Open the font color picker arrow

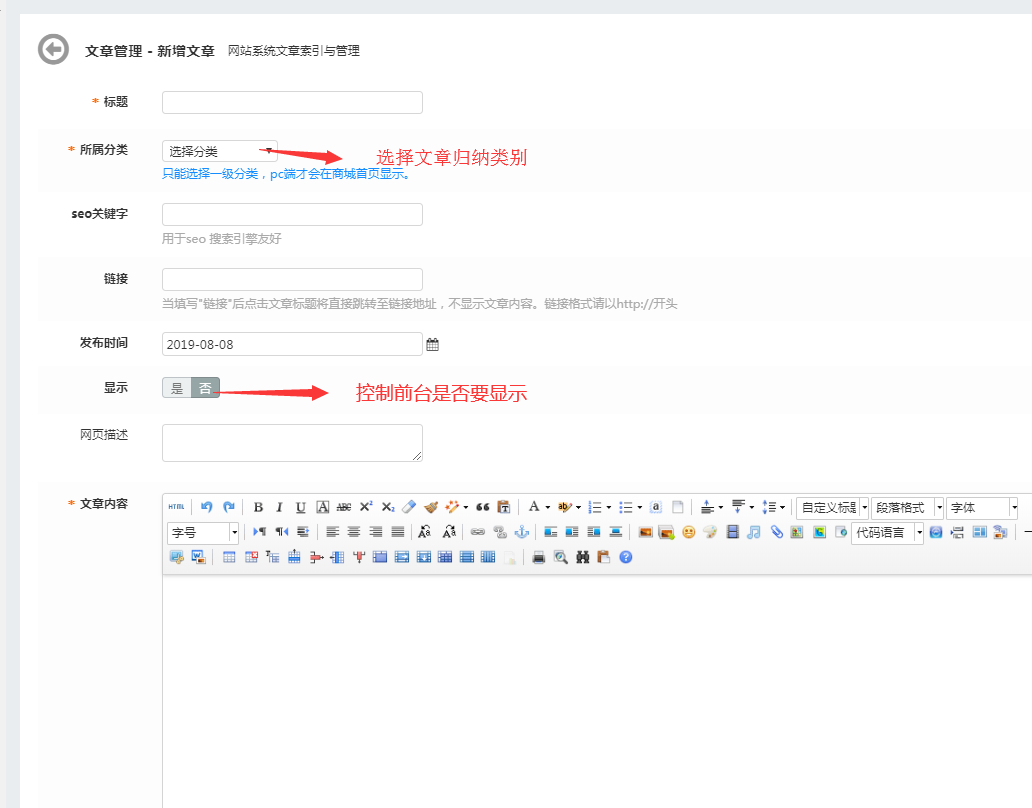(x=547, y=508)
